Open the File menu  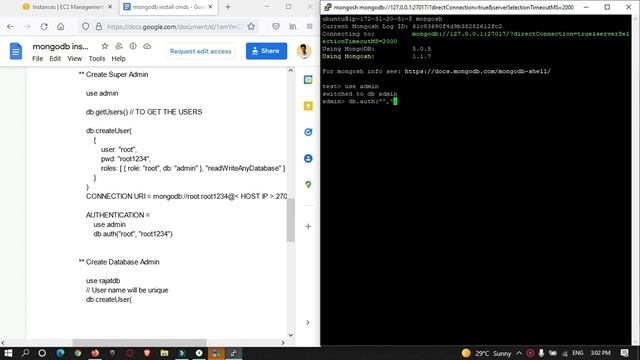pyautogui.click(x=38, y=59)
